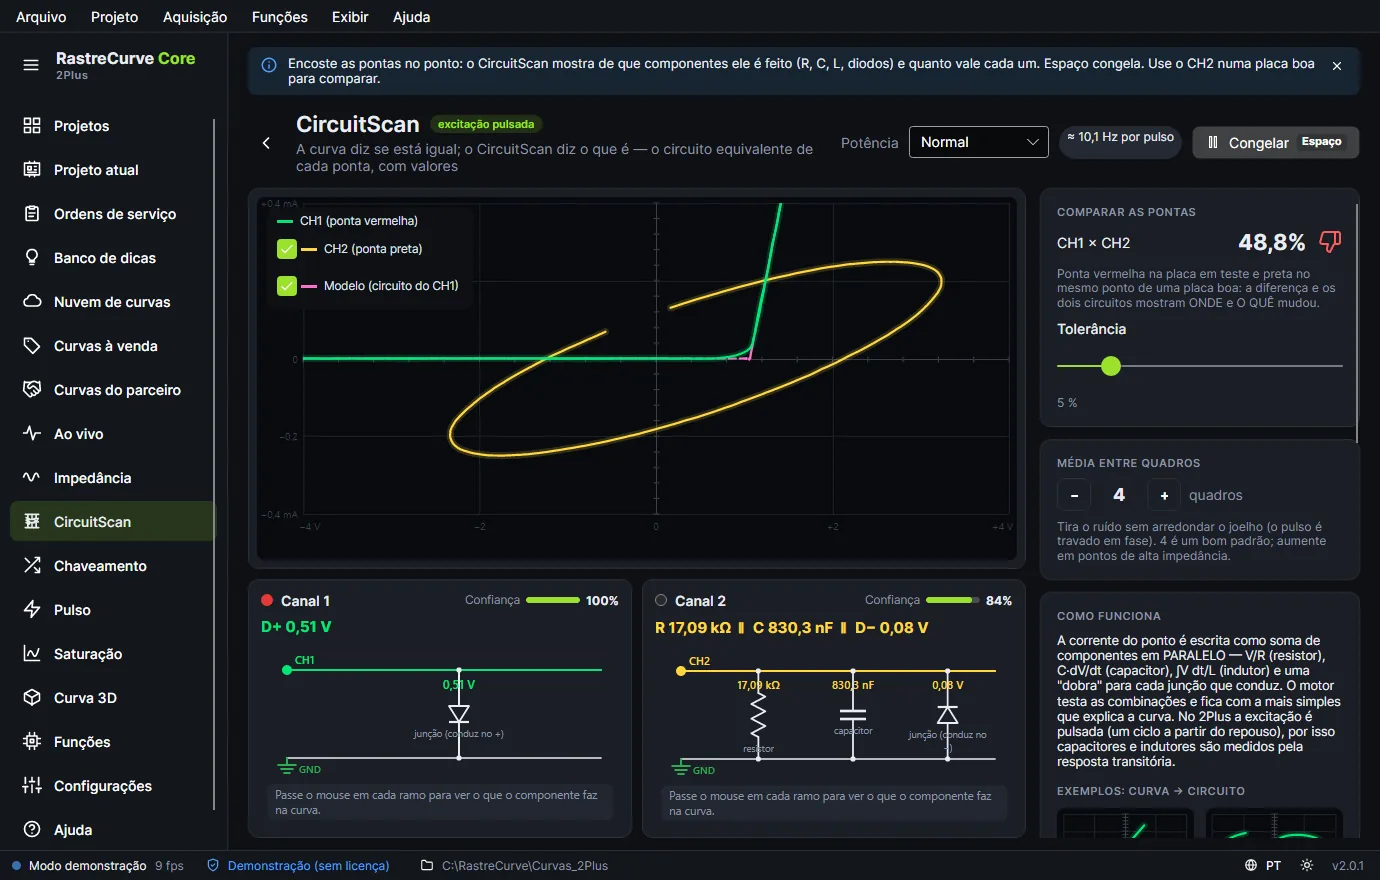Increase média quadros with plus button
The height and width of the screenshot is (880, 1380).
click(x=1164, y=495)
